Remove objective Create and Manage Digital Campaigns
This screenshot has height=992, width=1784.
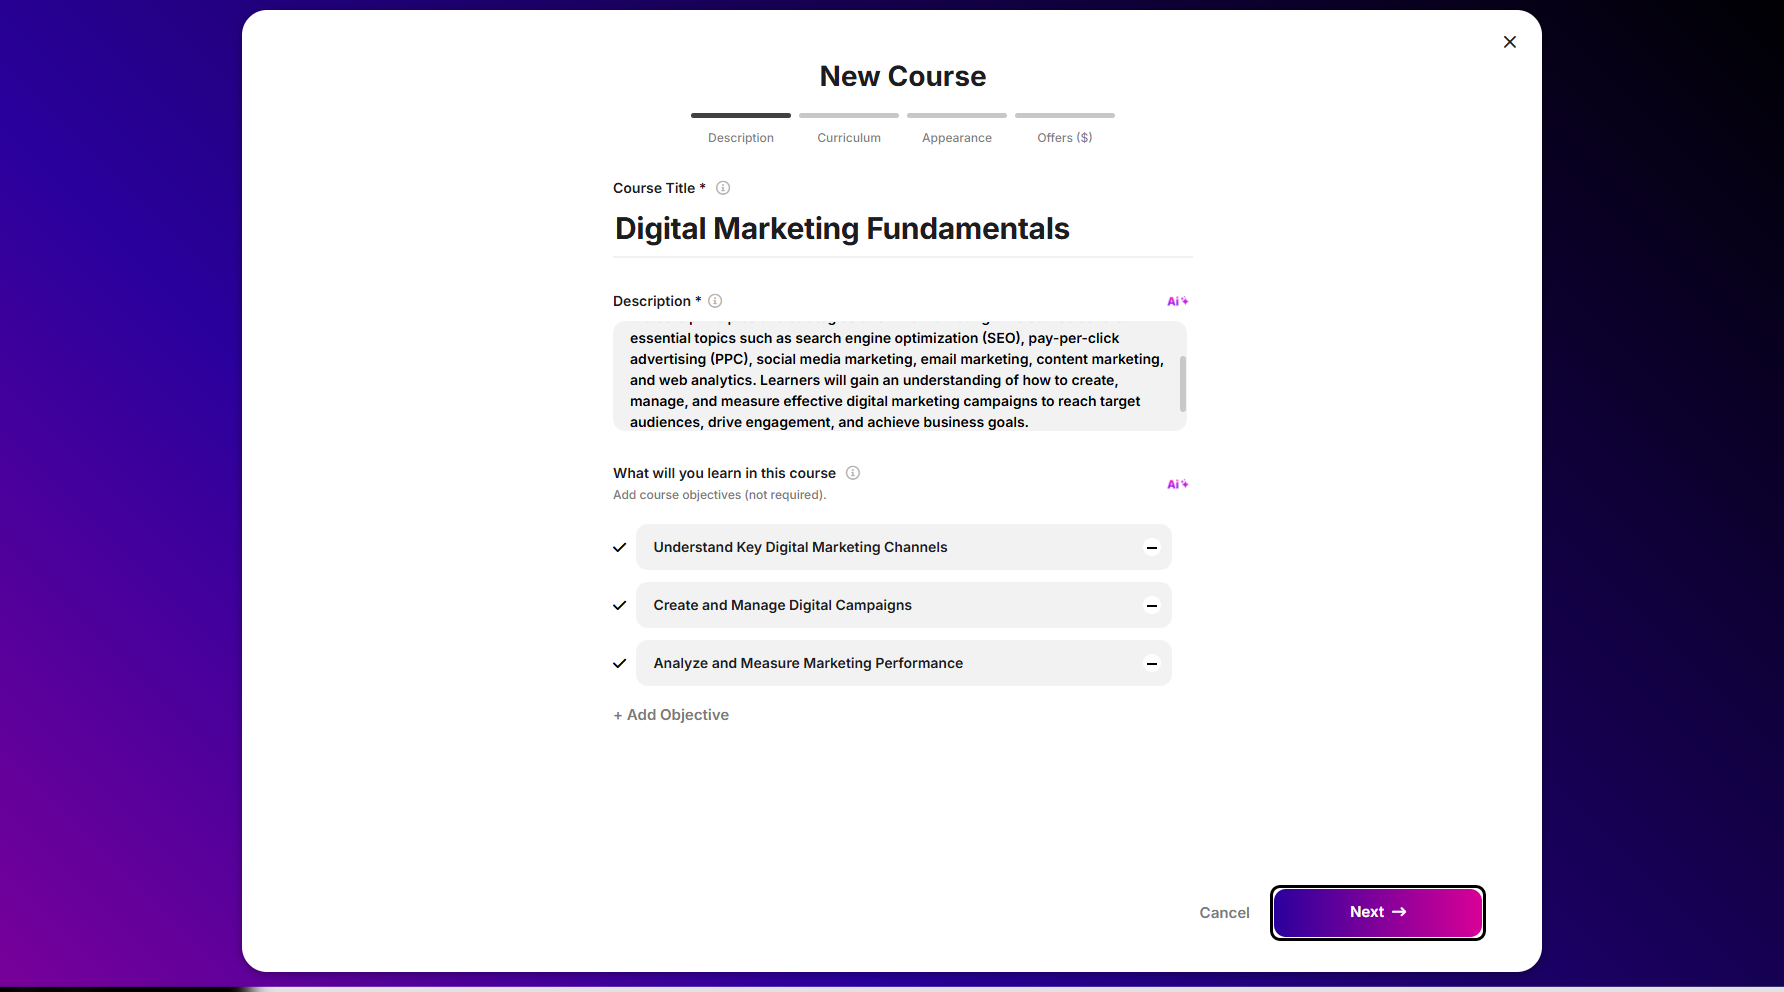[1152, 605]
